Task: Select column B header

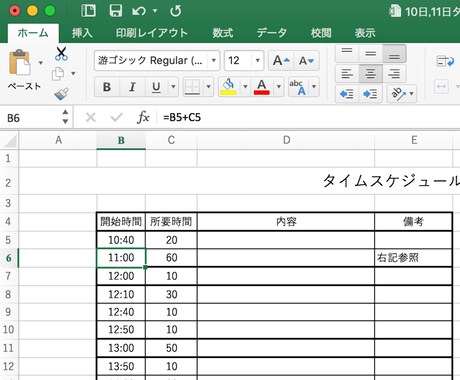Action: pos(121,140)
